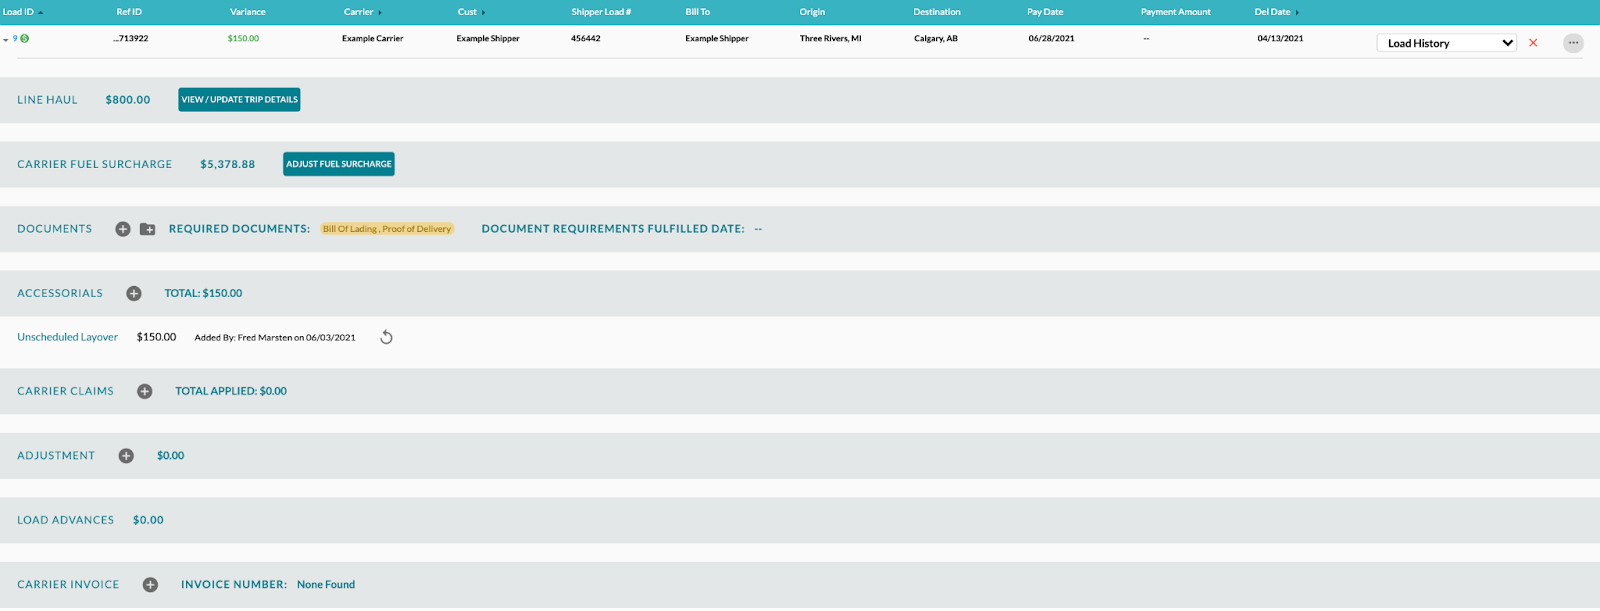Click the Del Date column header
This screenshot has width=1600, height=611.
(x=1272, y=12)
